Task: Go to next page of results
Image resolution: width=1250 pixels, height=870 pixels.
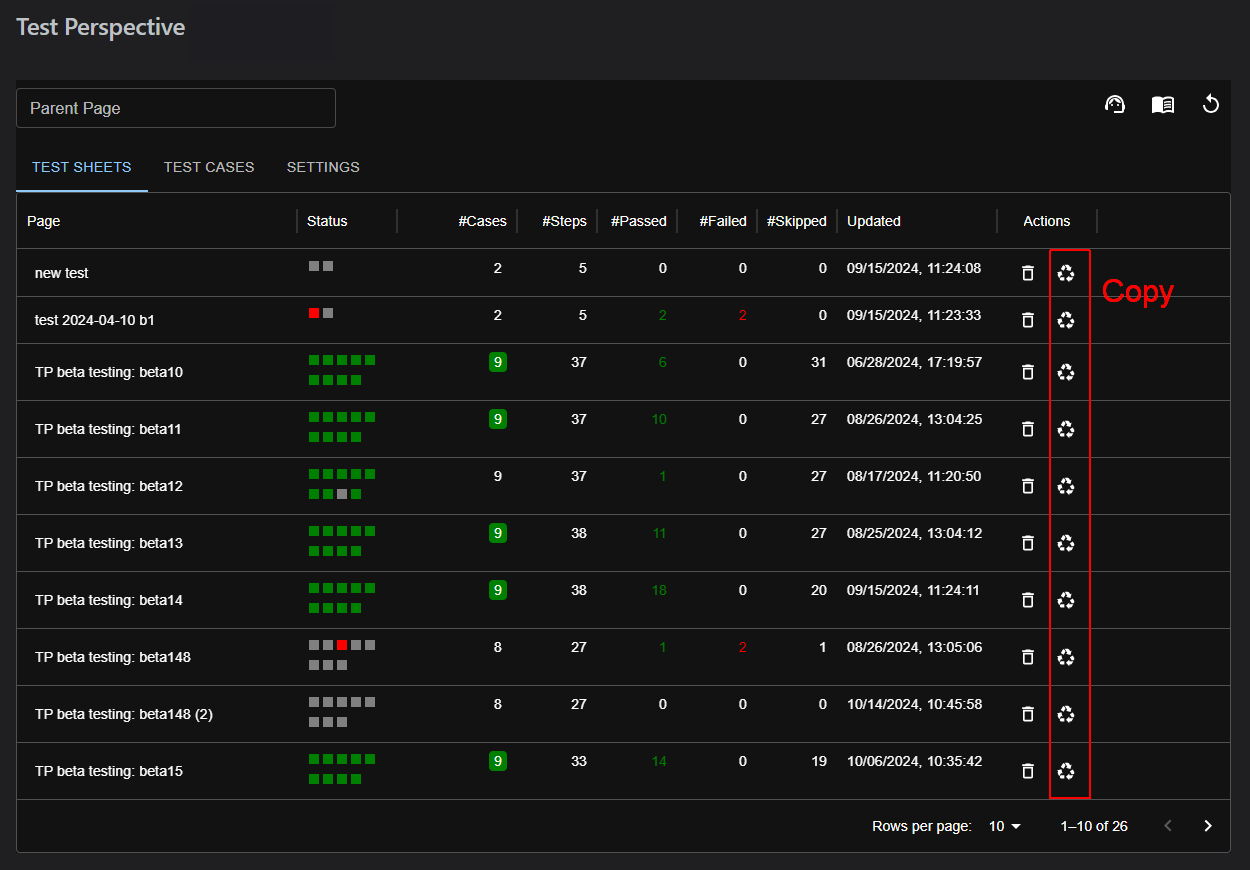Action: 1208,826
